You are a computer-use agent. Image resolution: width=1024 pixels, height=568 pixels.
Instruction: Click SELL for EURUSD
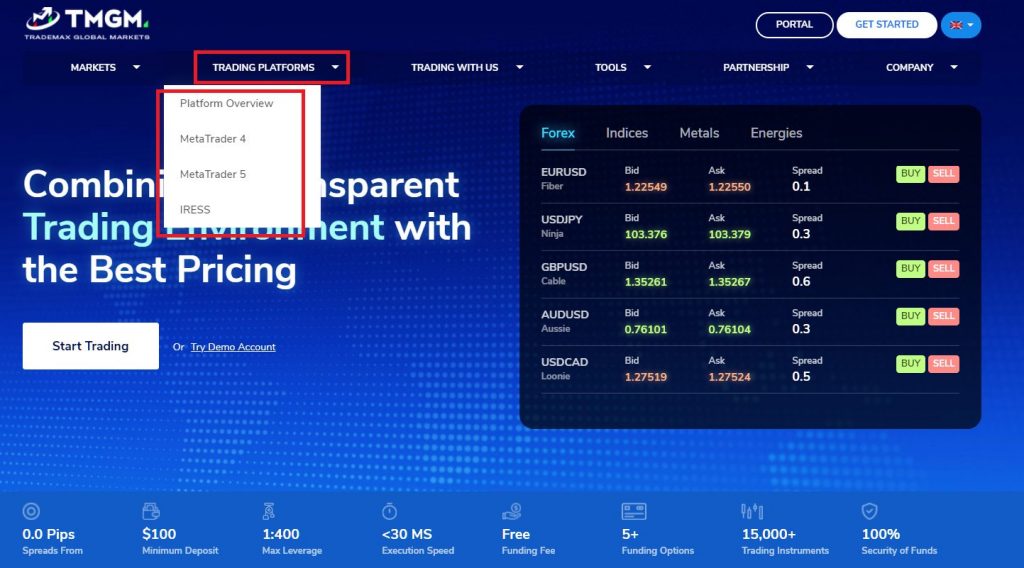pos(943,174)
